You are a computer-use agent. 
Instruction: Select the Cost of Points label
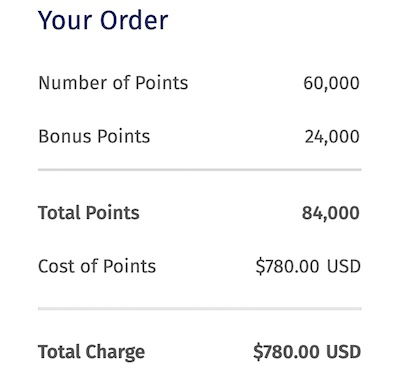coord(97,266)
